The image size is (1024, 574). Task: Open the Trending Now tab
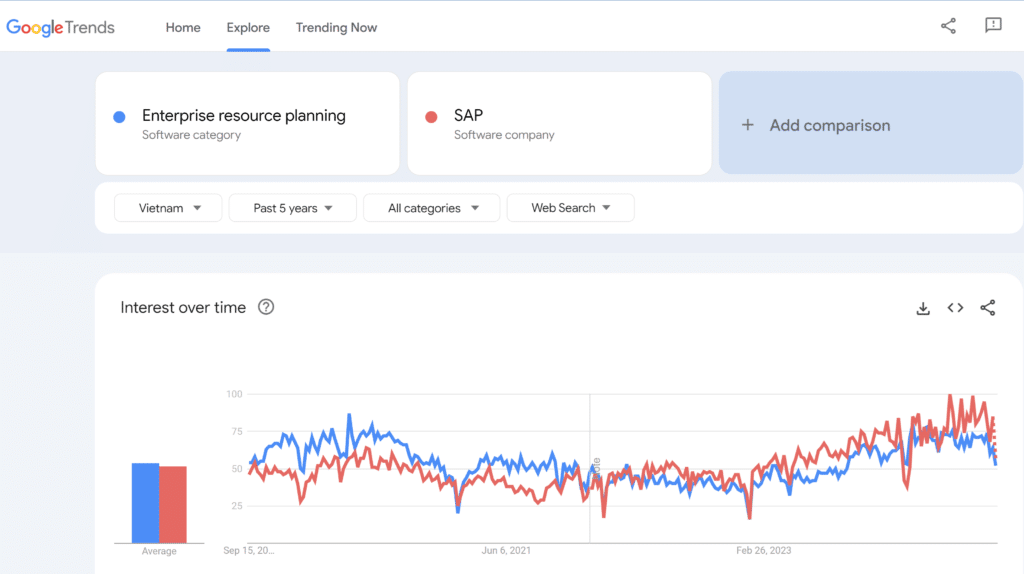336,27
